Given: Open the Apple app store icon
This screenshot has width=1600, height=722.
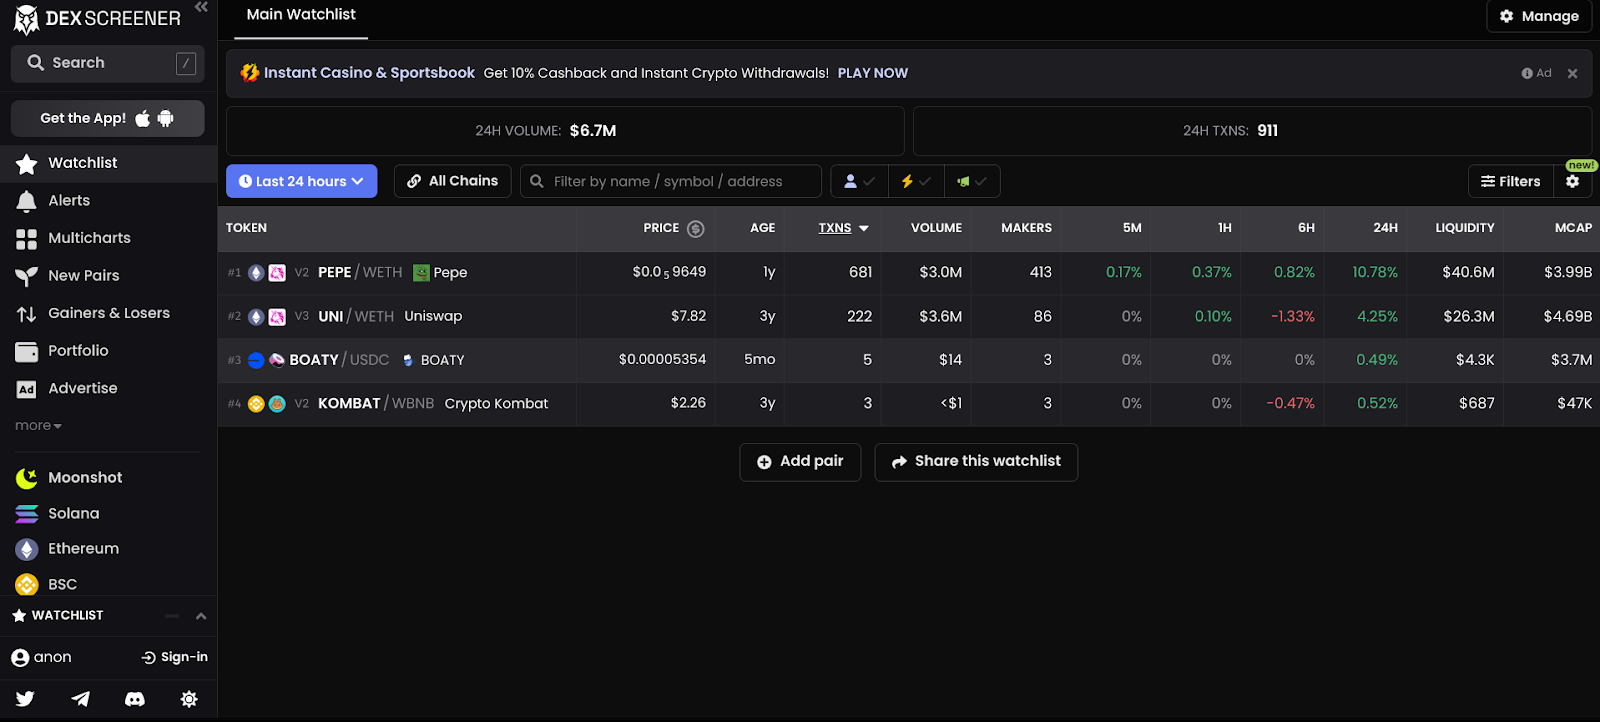Looking at the screenshot, I should (x=143, y=118).
